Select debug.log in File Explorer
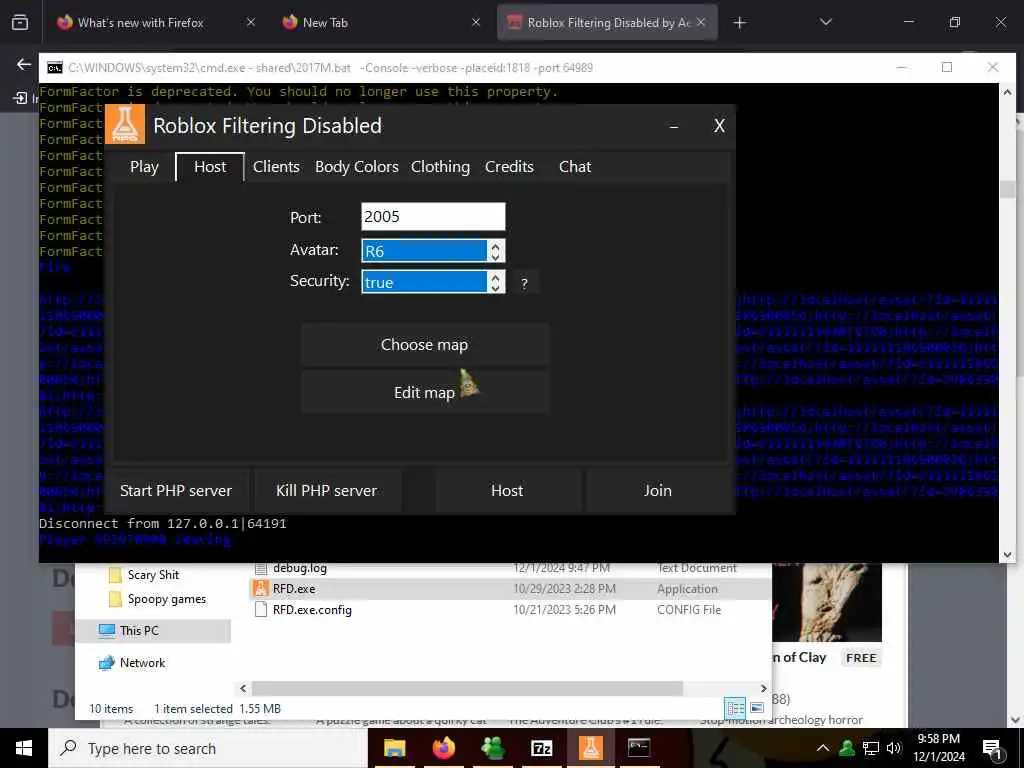 300,568
